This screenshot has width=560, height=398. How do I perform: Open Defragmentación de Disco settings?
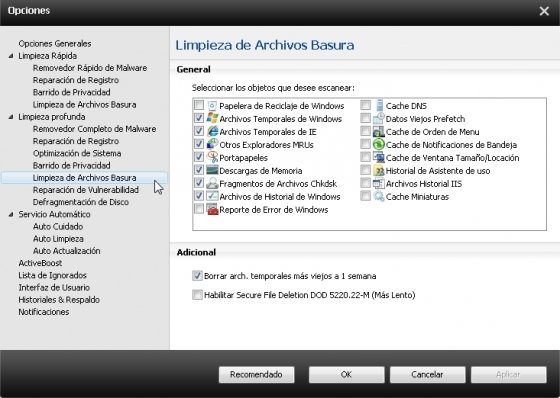(81, 202)
